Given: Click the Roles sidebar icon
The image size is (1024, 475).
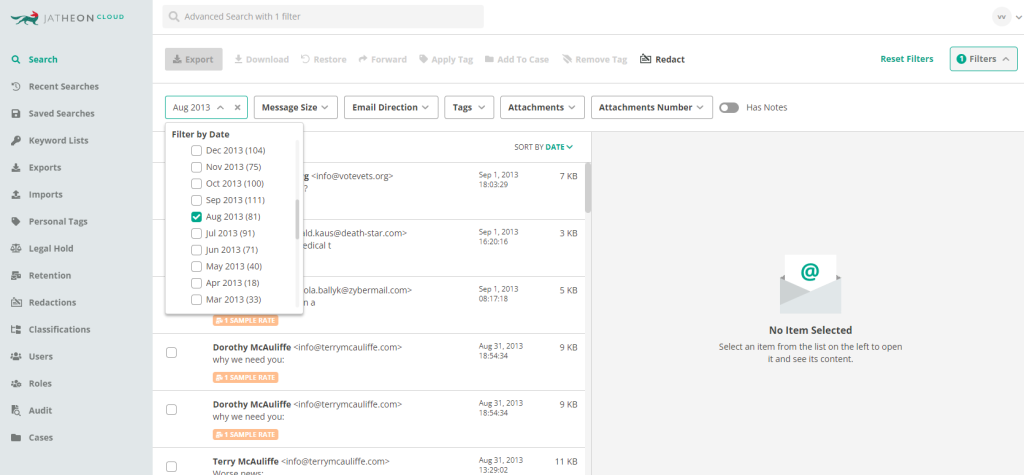Looking at the screenshot, I should pyautogui.click(x=16, y=384).
